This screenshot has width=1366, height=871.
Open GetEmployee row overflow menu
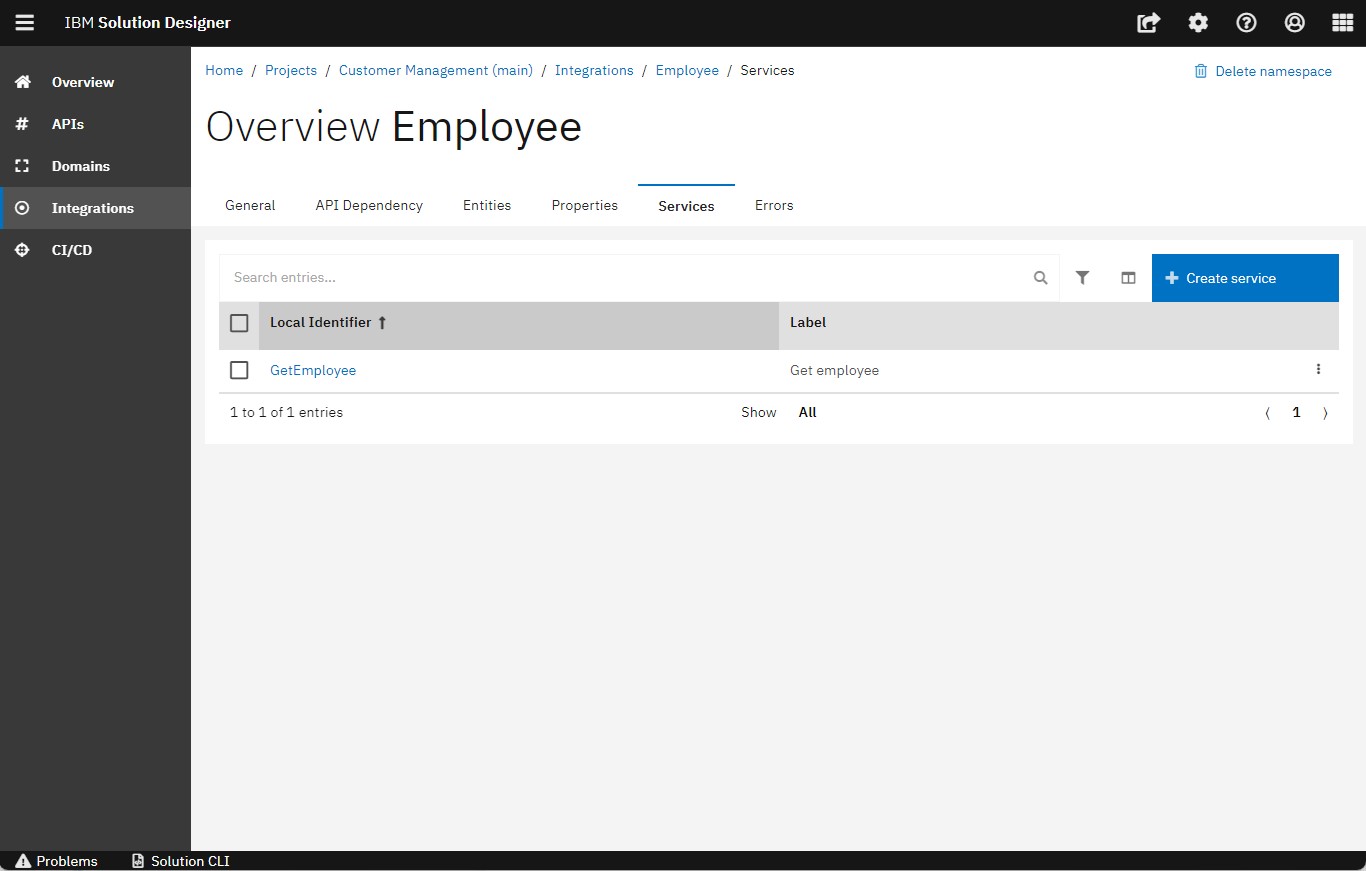pyautogui.click(x=1318, y=370)
